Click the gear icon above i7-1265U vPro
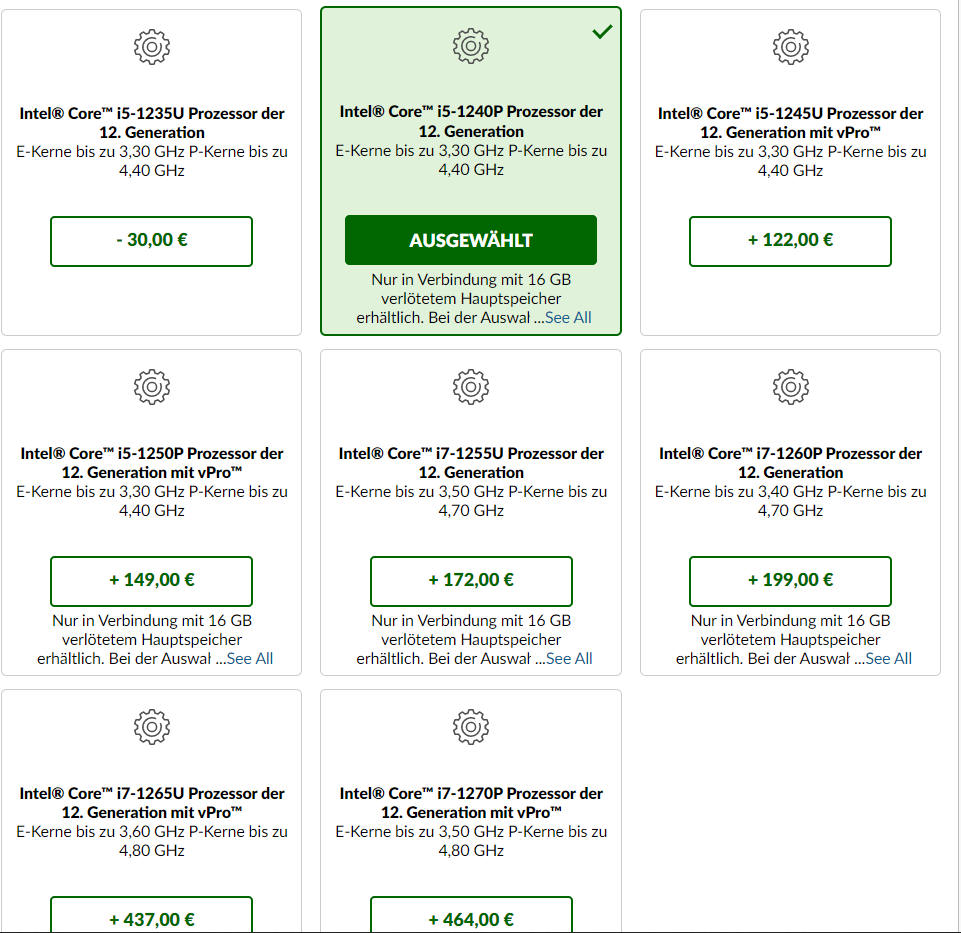 [151, 726]
